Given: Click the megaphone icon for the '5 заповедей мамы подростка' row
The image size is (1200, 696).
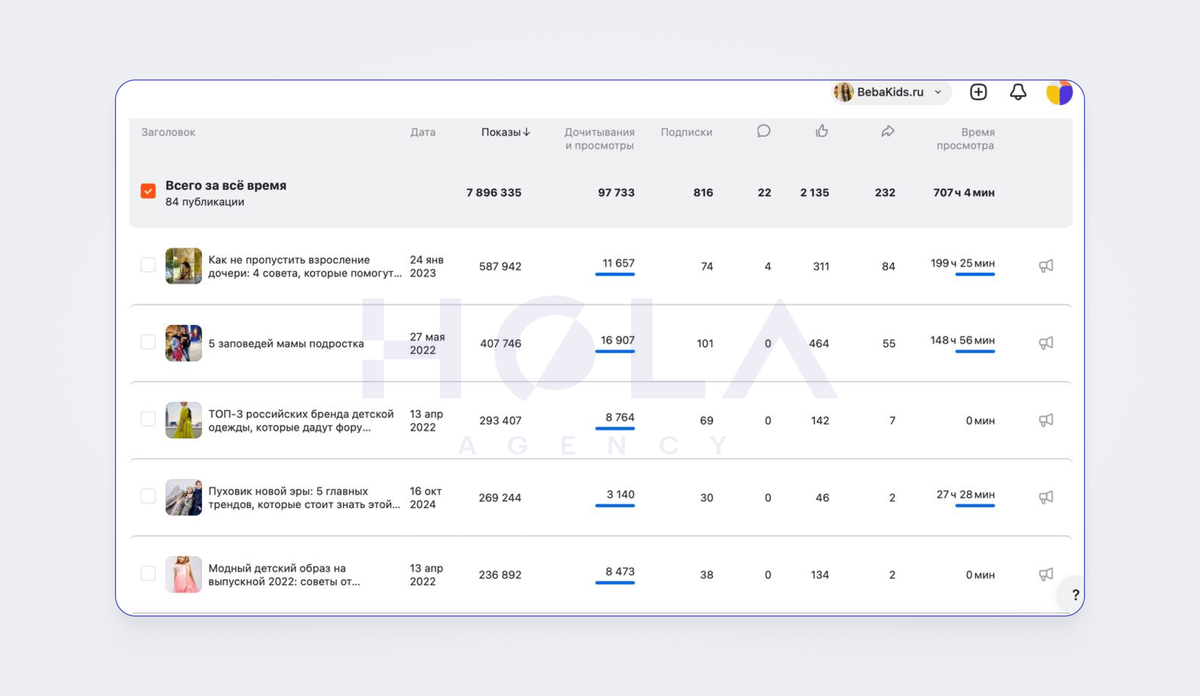Looking at the screenshot, I should pyautogui.click(x=1046, y=343).
